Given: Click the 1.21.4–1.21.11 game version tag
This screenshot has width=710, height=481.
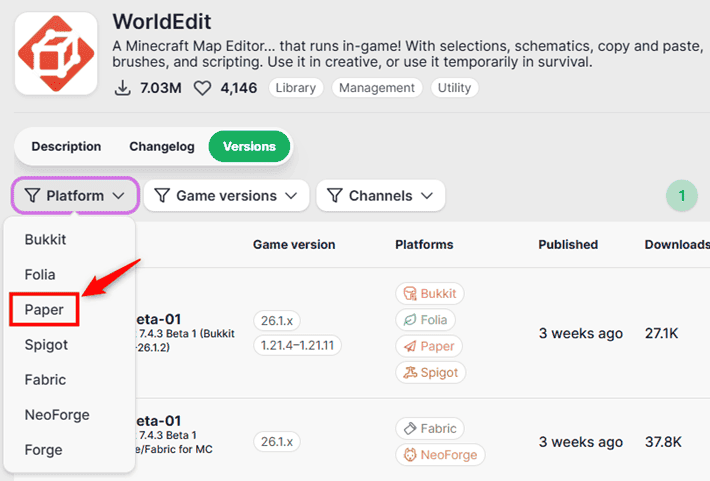Looking at the screenshot, I should point(297,346).
